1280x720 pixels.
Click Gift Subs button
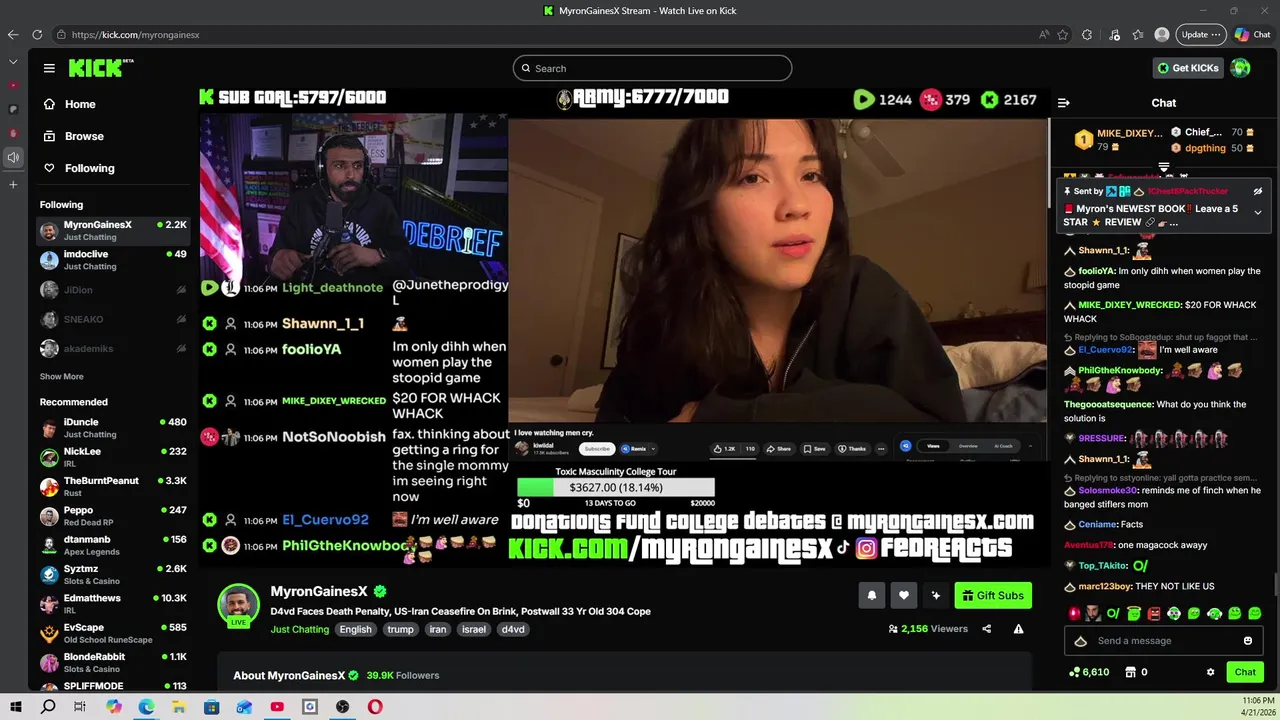(993, 595)
